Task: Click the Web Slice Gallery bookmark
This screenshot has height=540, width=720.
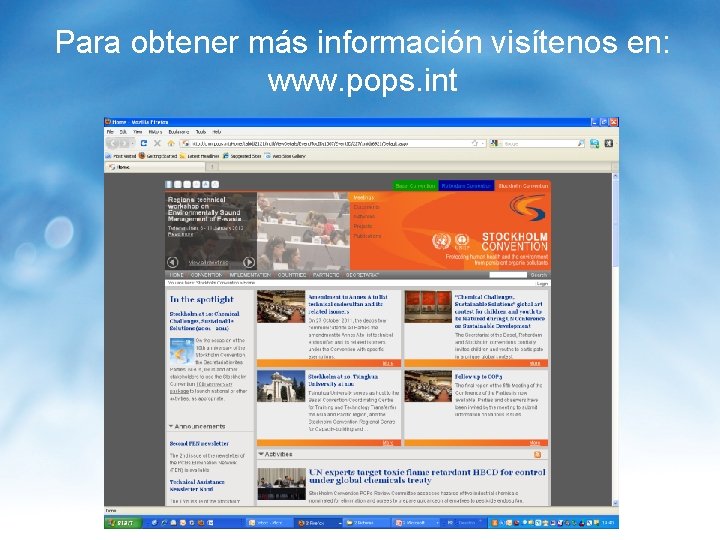Action: (x=285, y=156)
